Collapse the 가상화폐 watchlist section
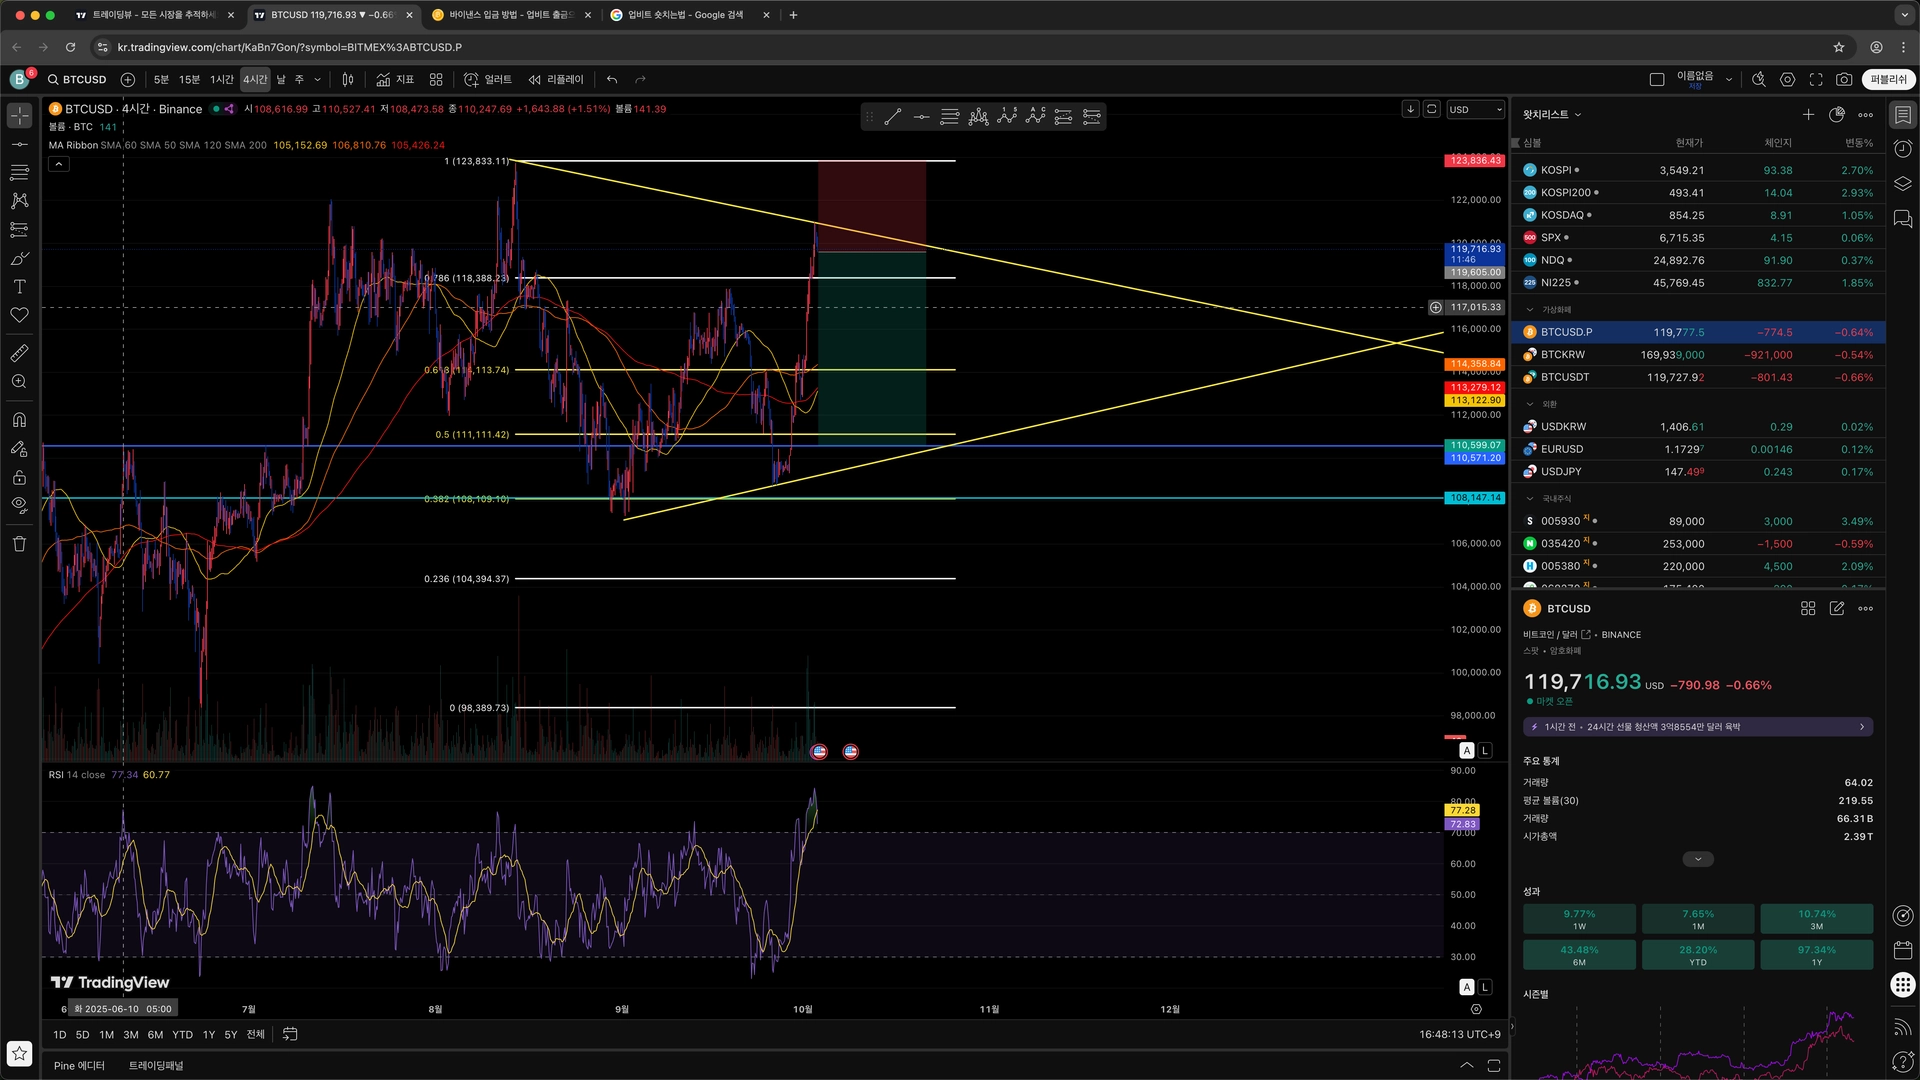This screenshot has height=1080, width=1920. point(1529,310)
